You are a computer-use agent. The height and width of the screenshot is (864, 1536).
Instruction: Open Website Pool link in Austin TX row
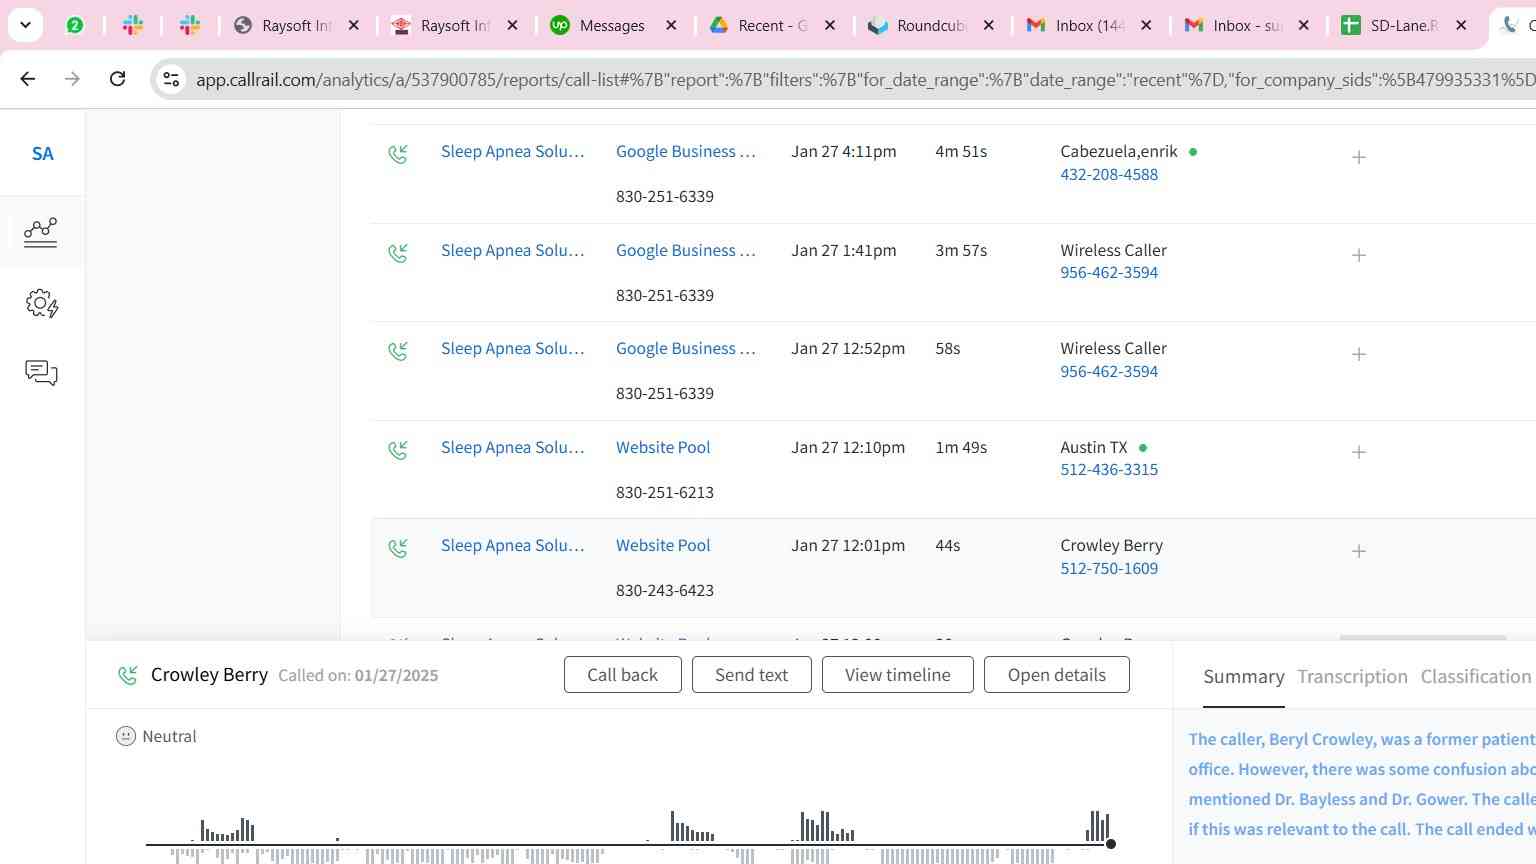(x=663, y=447)
